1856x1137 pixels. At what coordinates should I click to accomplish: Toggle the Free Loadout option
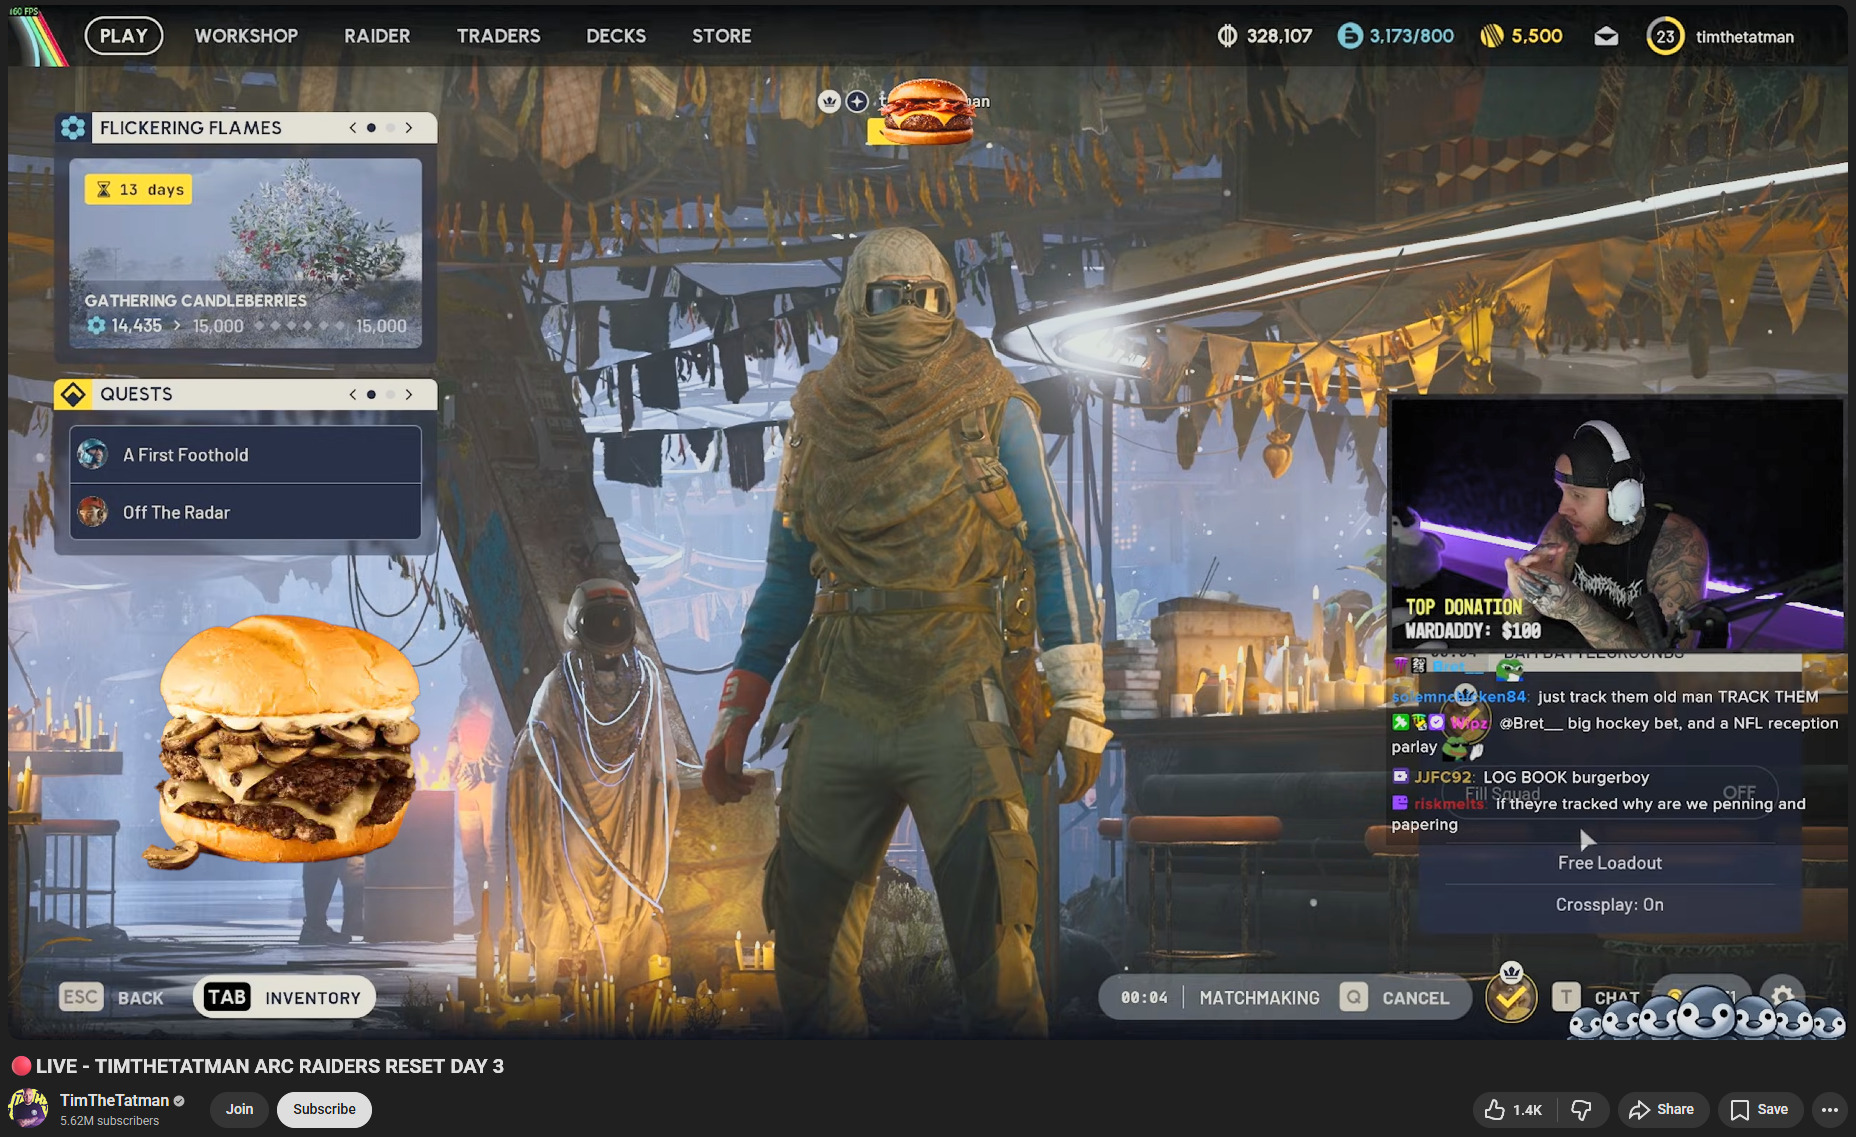(x=1610, y=863)
